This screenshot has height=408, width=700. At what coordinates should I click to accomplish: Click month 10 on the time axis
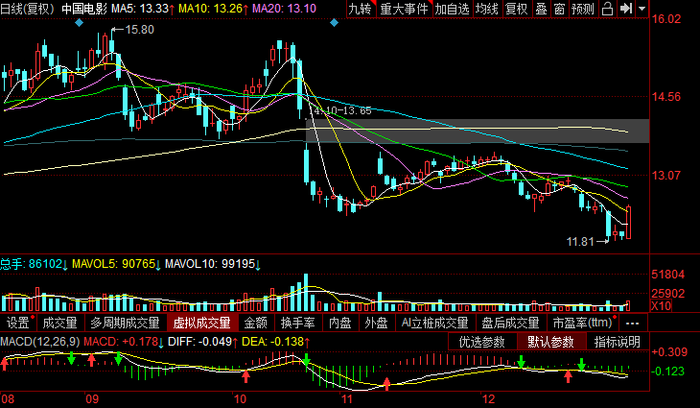tap(240, 399)
